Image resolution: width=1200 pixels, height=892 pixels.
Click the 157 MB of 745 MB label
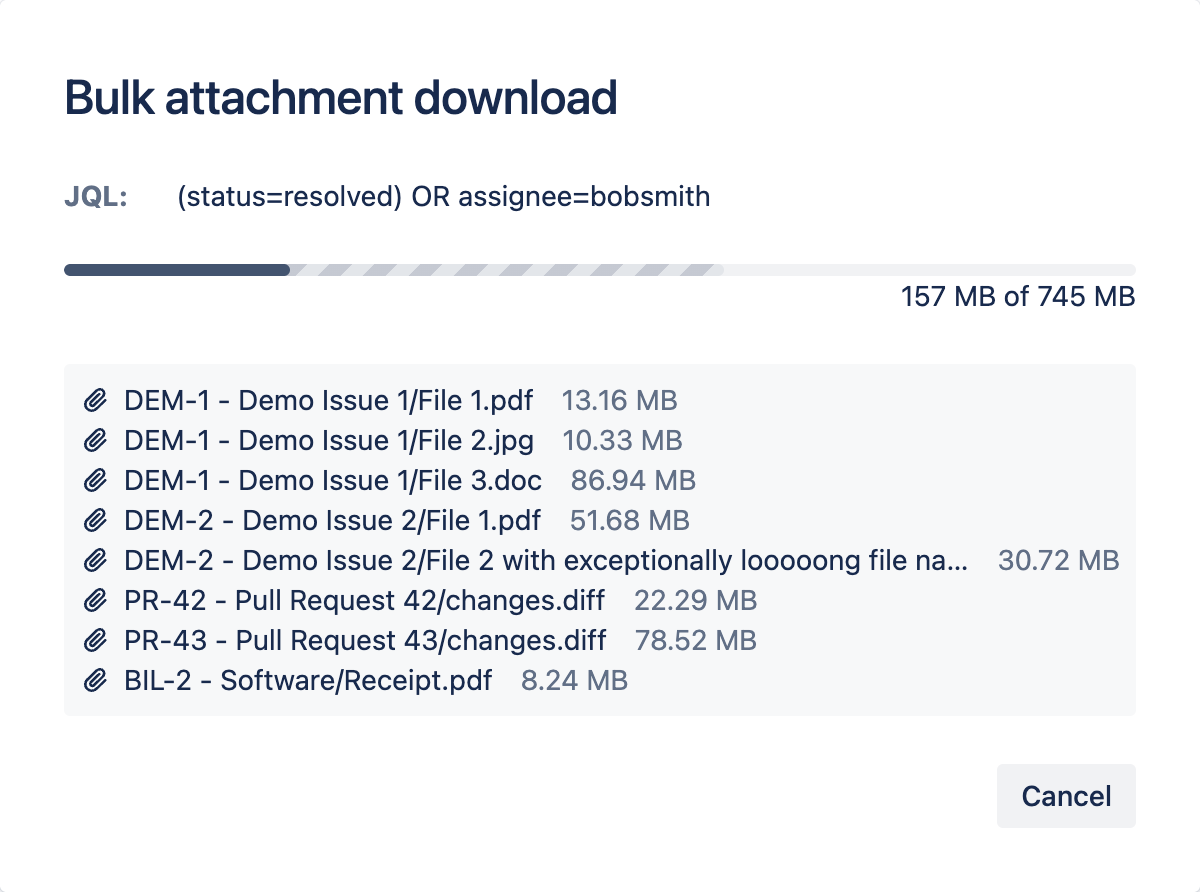pos(1016,296)
